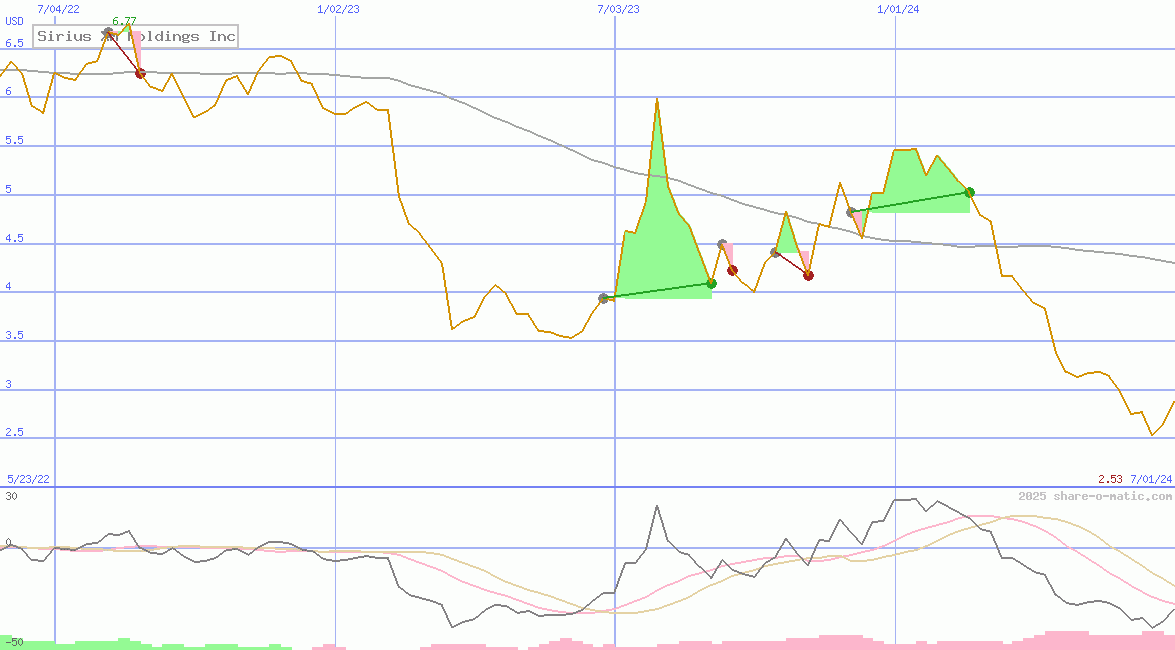Click the 3.5 price axis label

click(x=14, y=335)
